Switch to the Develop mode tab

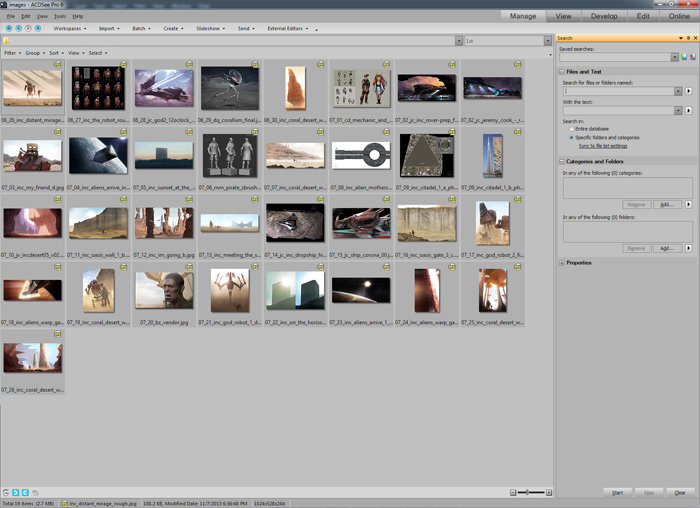point(604,16)
